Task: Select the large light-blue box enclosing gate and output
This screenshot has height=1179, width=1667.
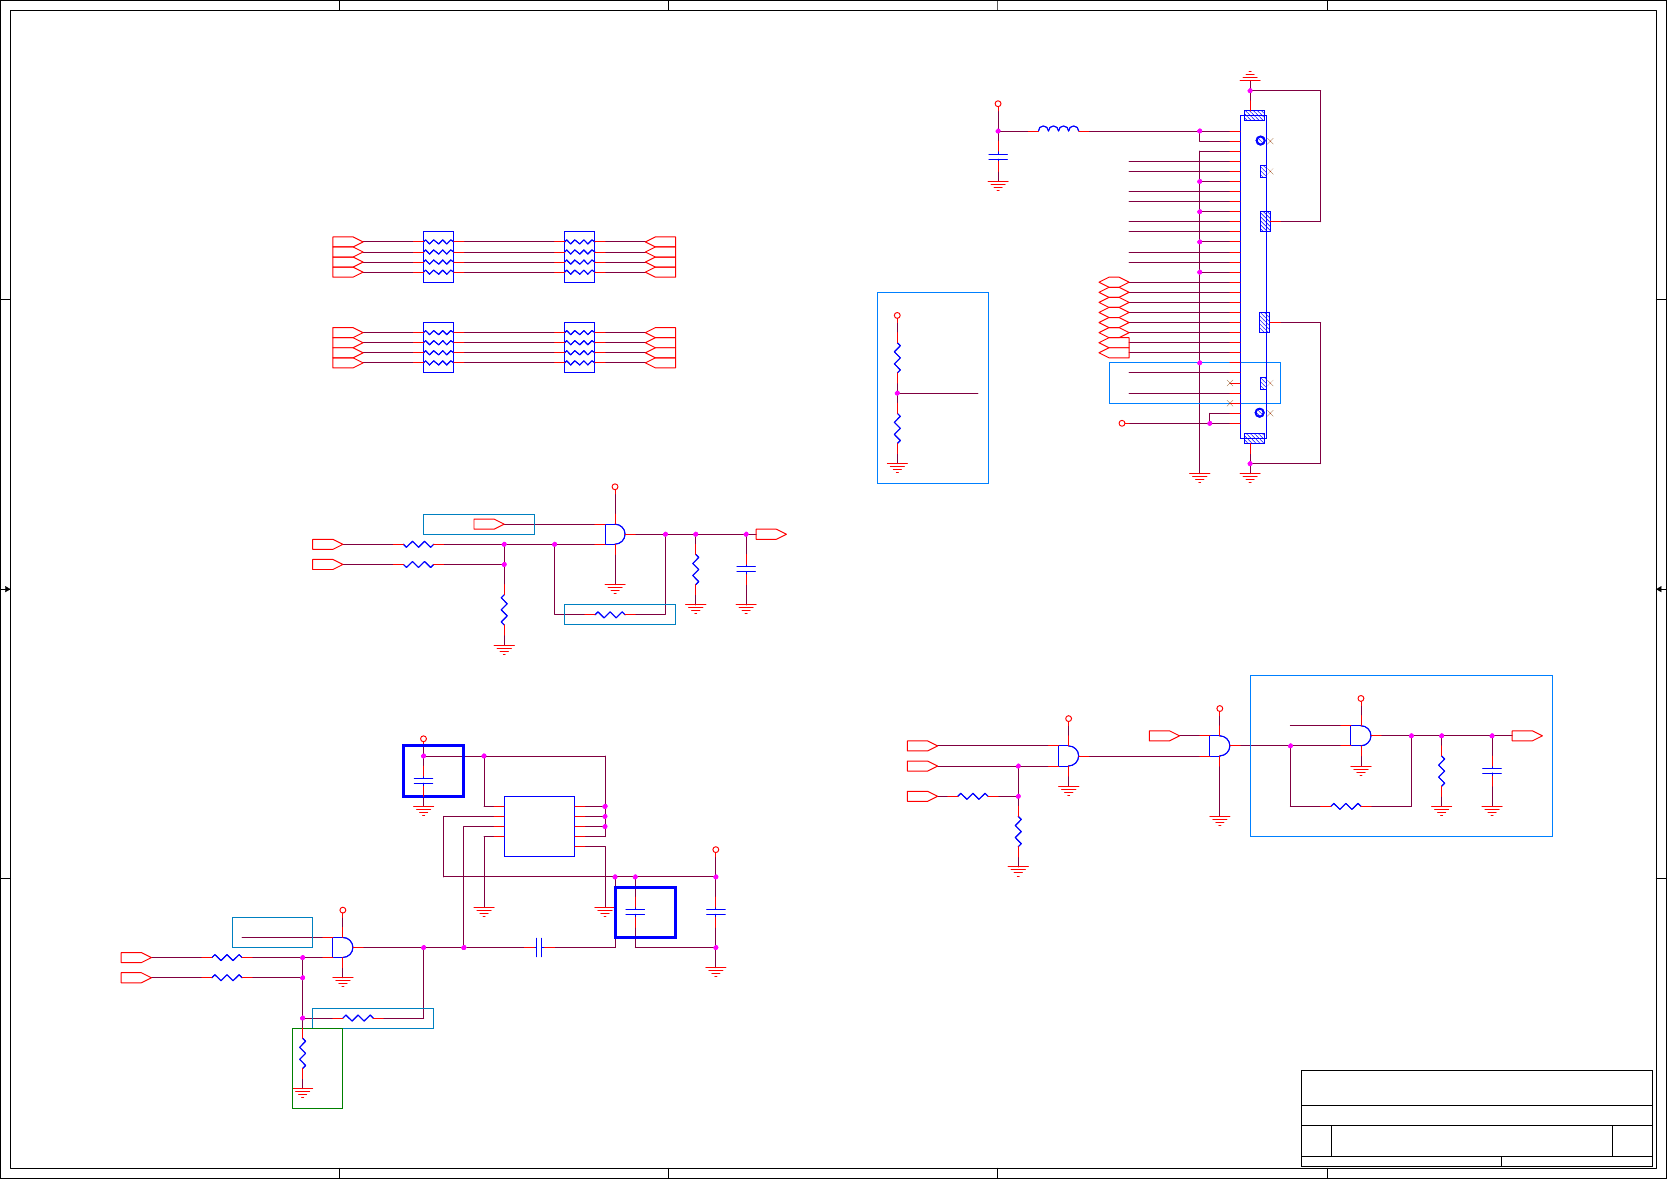Action: coord(1401,756)
